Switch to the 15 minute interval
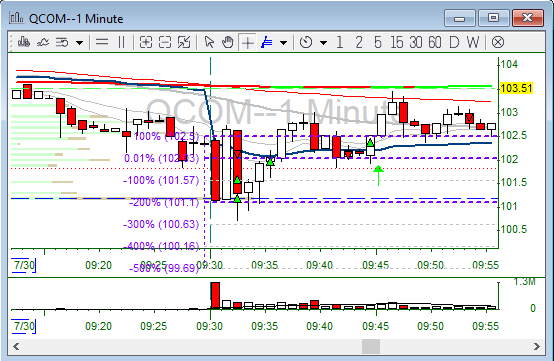Screen dimensions: 554x361 396,42
